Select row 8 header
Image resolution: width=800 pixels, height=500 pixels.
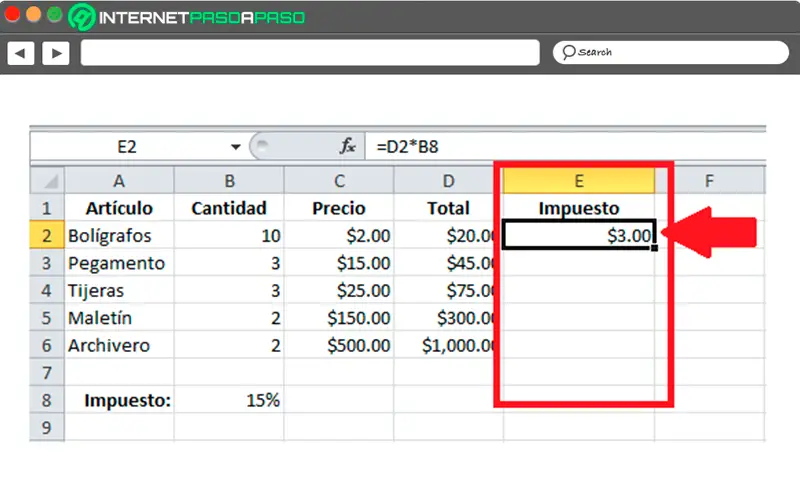coord(47,401)
